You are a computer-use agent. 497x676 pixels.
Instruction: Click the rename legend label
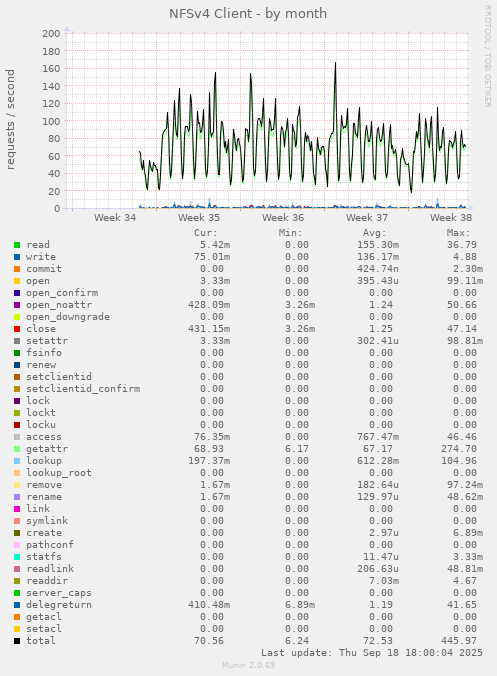click(x=44, y=497)
